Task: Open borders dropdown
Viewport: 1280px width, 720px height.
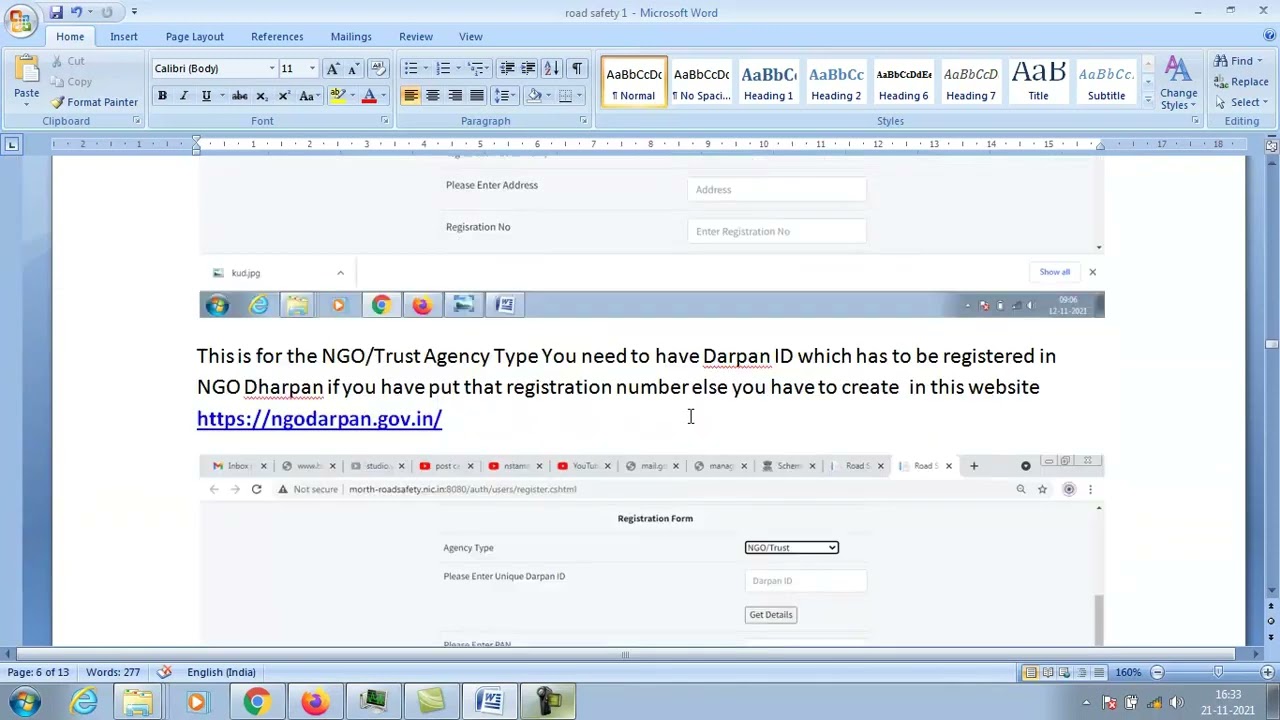Action: tap(580, 96)
